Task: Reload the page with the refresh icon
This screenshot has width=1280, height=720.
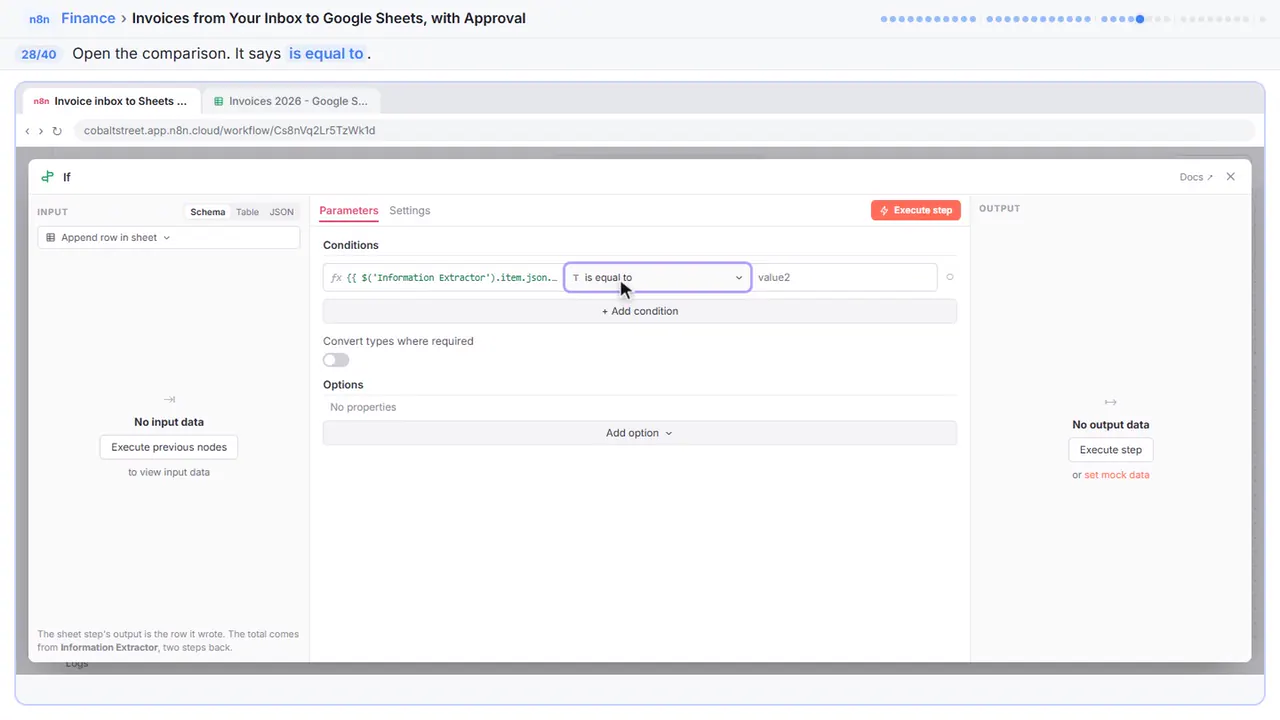Action: click(57, 131)
